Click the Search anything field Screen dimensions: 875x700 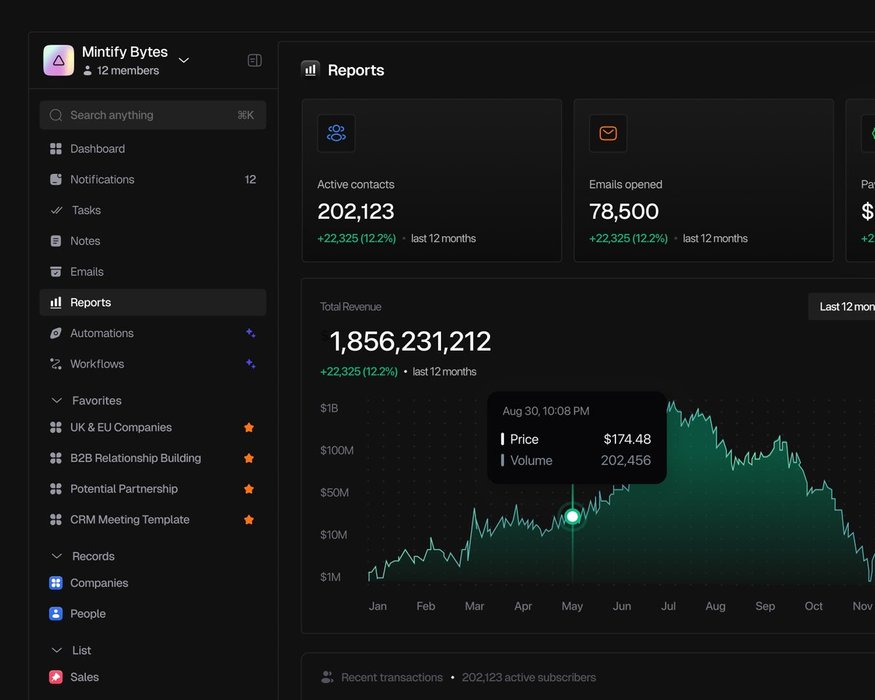tap(152, 115)
